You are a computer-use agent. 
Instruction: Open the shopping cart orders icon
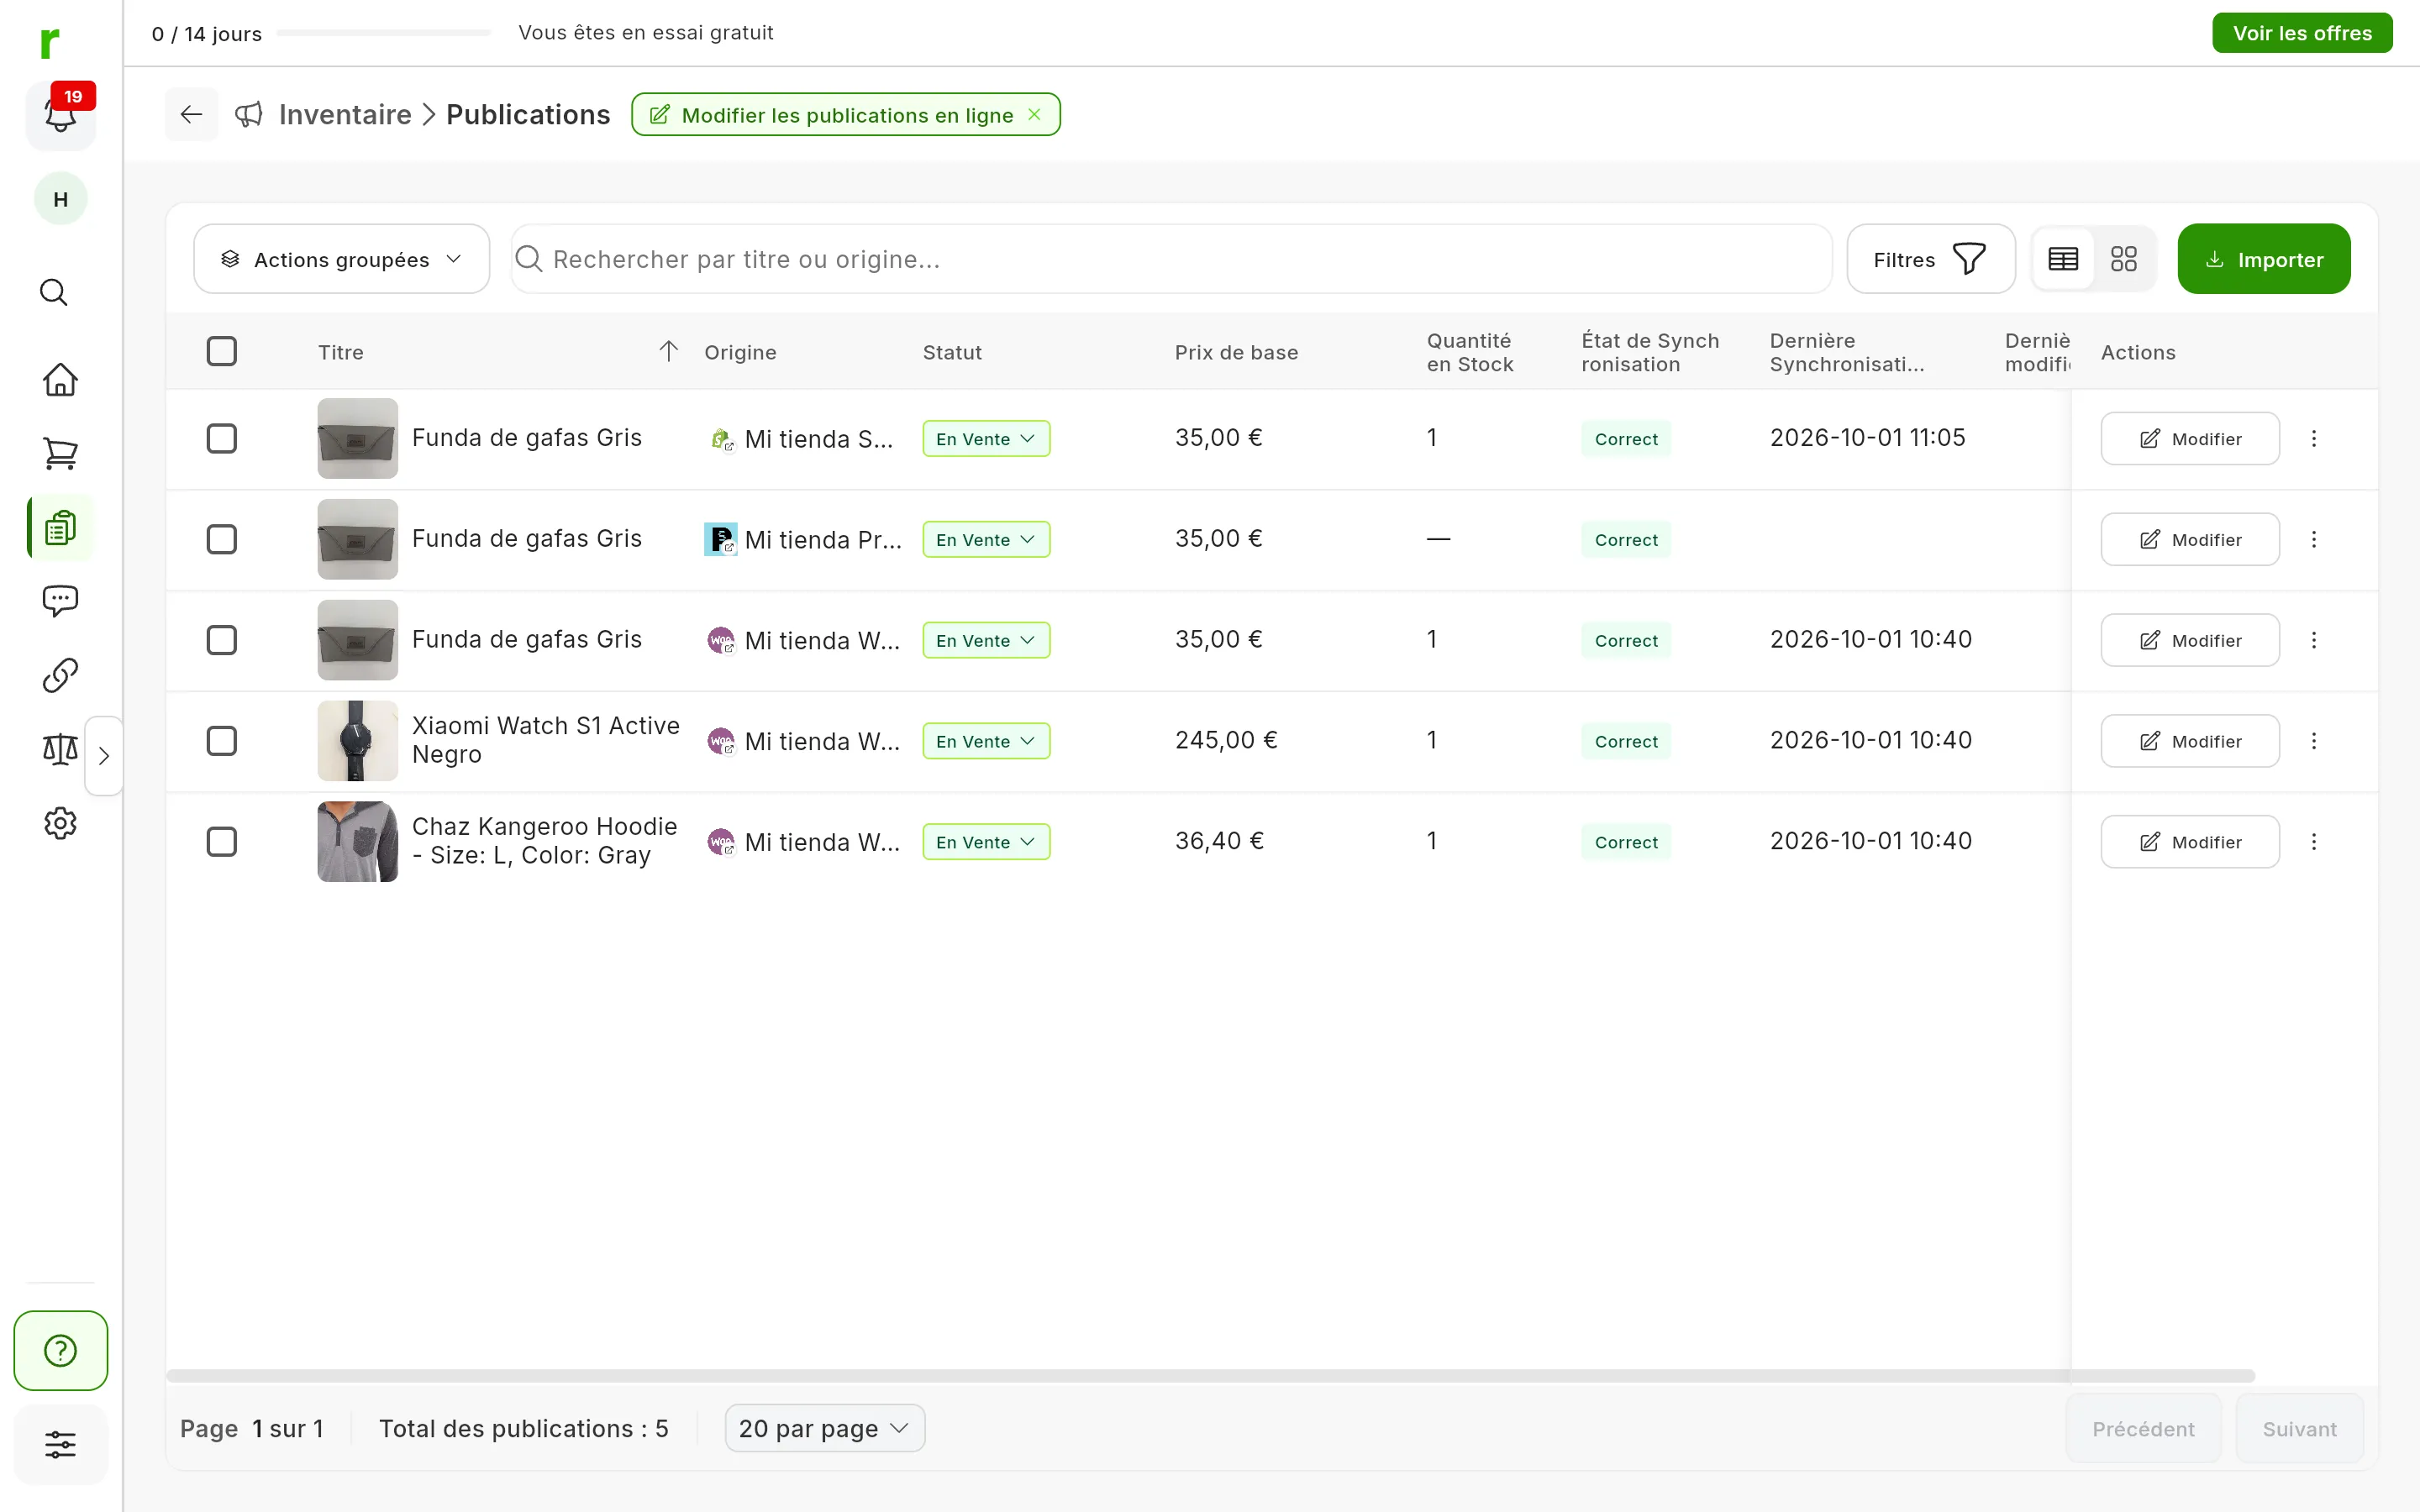coord(60,453)
